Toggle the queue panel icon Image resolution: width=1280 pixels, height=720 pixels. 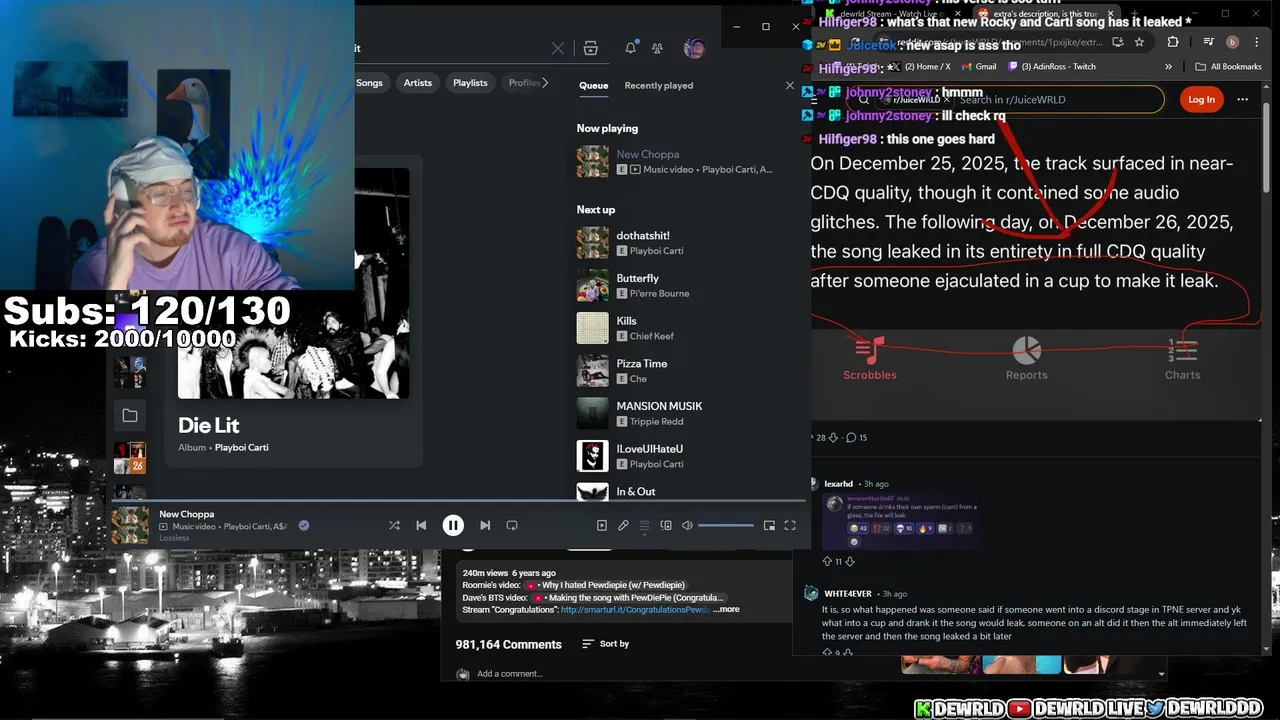point(645,525)
